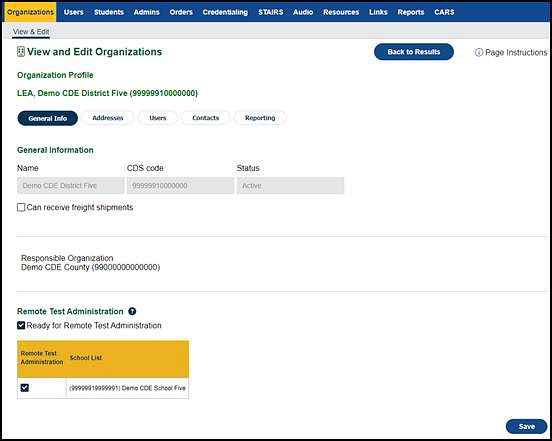
Task: Uncheck Ready for Remote Test Administration
Action: click(21, 325)
